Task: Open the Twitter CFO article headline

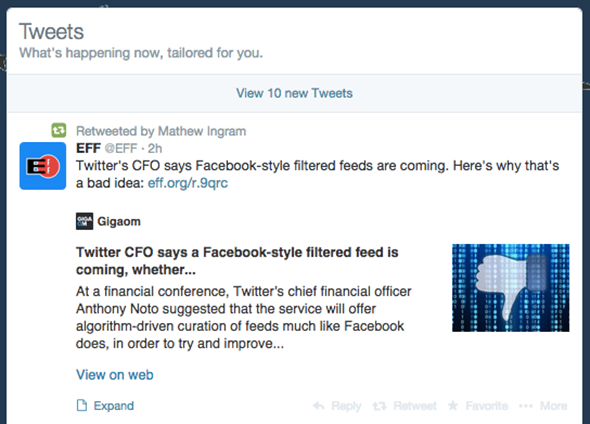Action: pos(237,261)
